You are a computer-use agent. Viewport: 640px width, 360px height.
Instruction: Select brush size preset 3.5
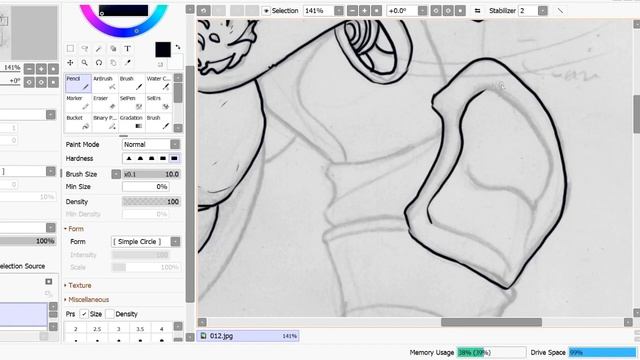pyautogui.click(x=140, y=333)
